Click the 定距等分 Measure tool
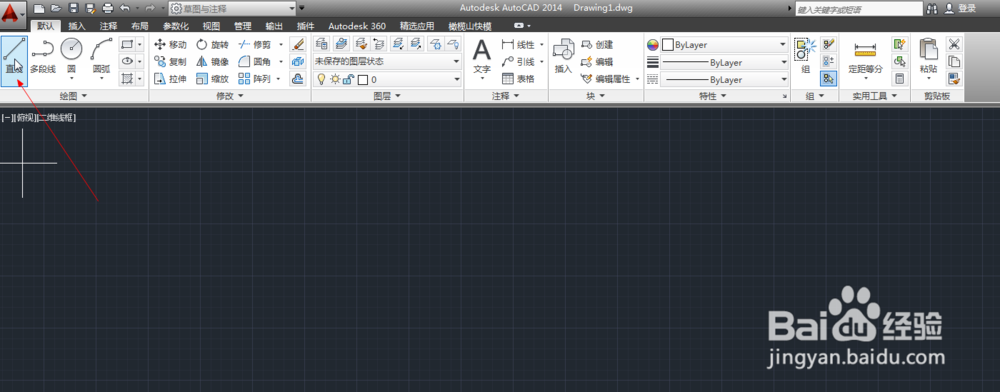The image size is (1000, 392). (x=865, y=57)
